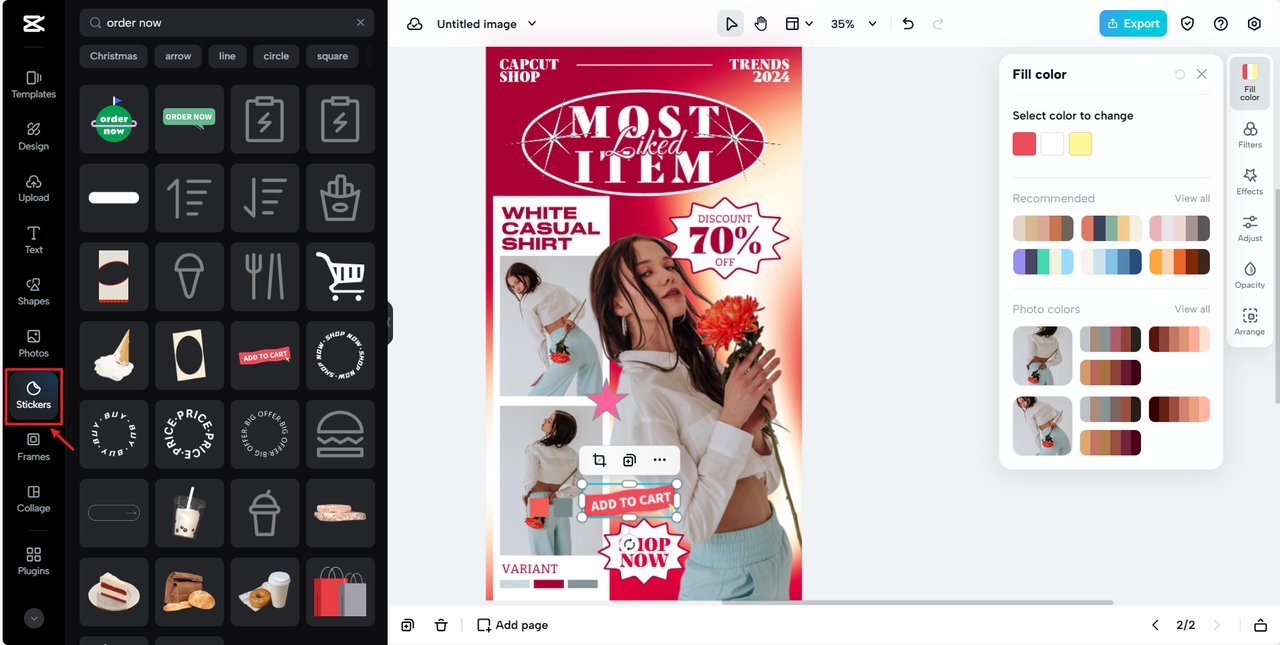Image resolution: width=1280 pixels, height=645 pixels.
Task: Open the Frames sidebar panel
Action: pyautogui.click(x=33, y=447)
